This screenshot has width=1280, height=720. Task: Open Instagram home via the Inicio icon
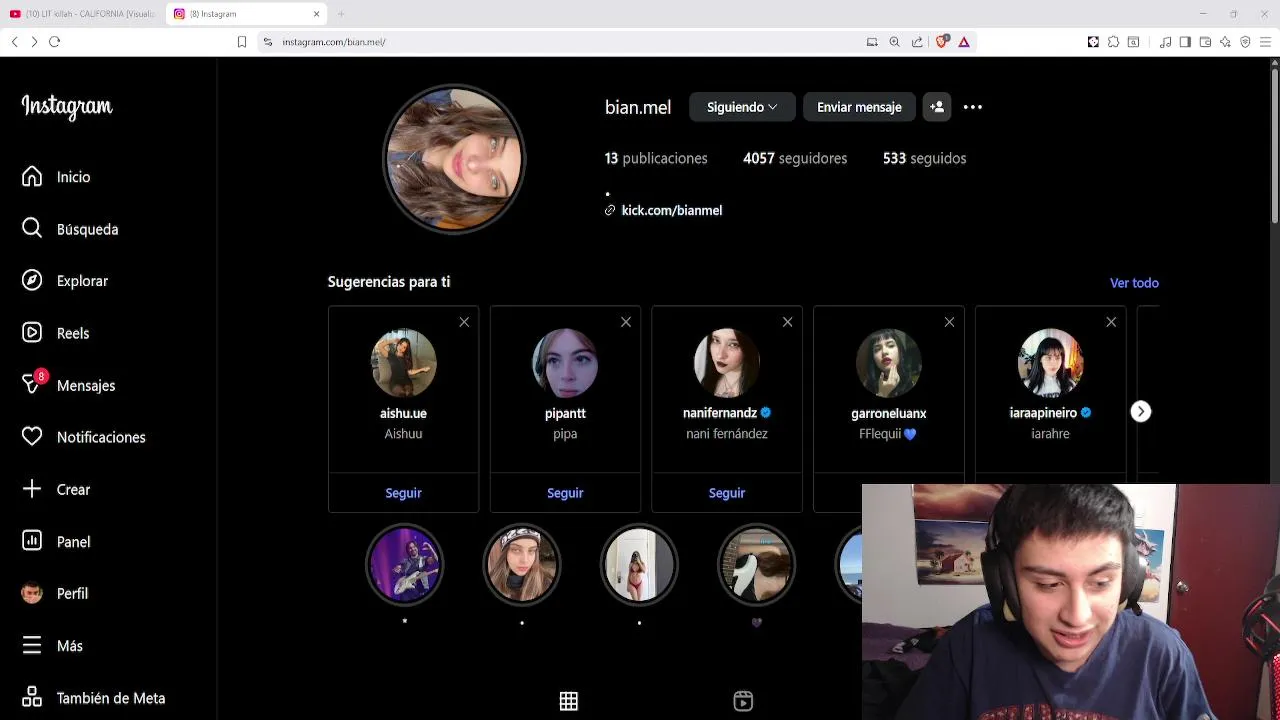32,177
